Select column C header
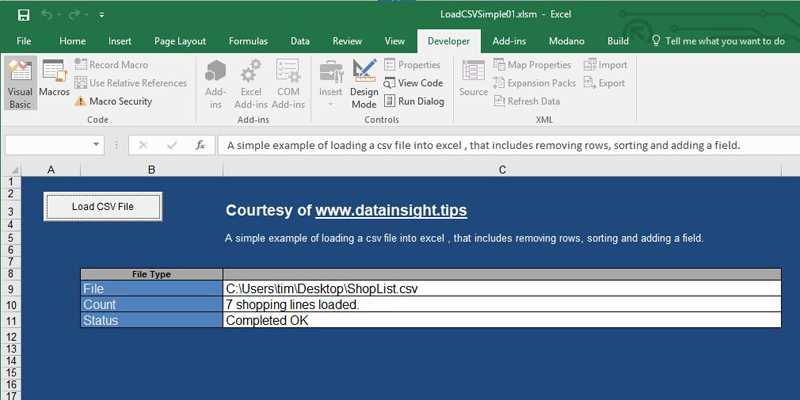The image size is (800, 400). click(502, 170)
